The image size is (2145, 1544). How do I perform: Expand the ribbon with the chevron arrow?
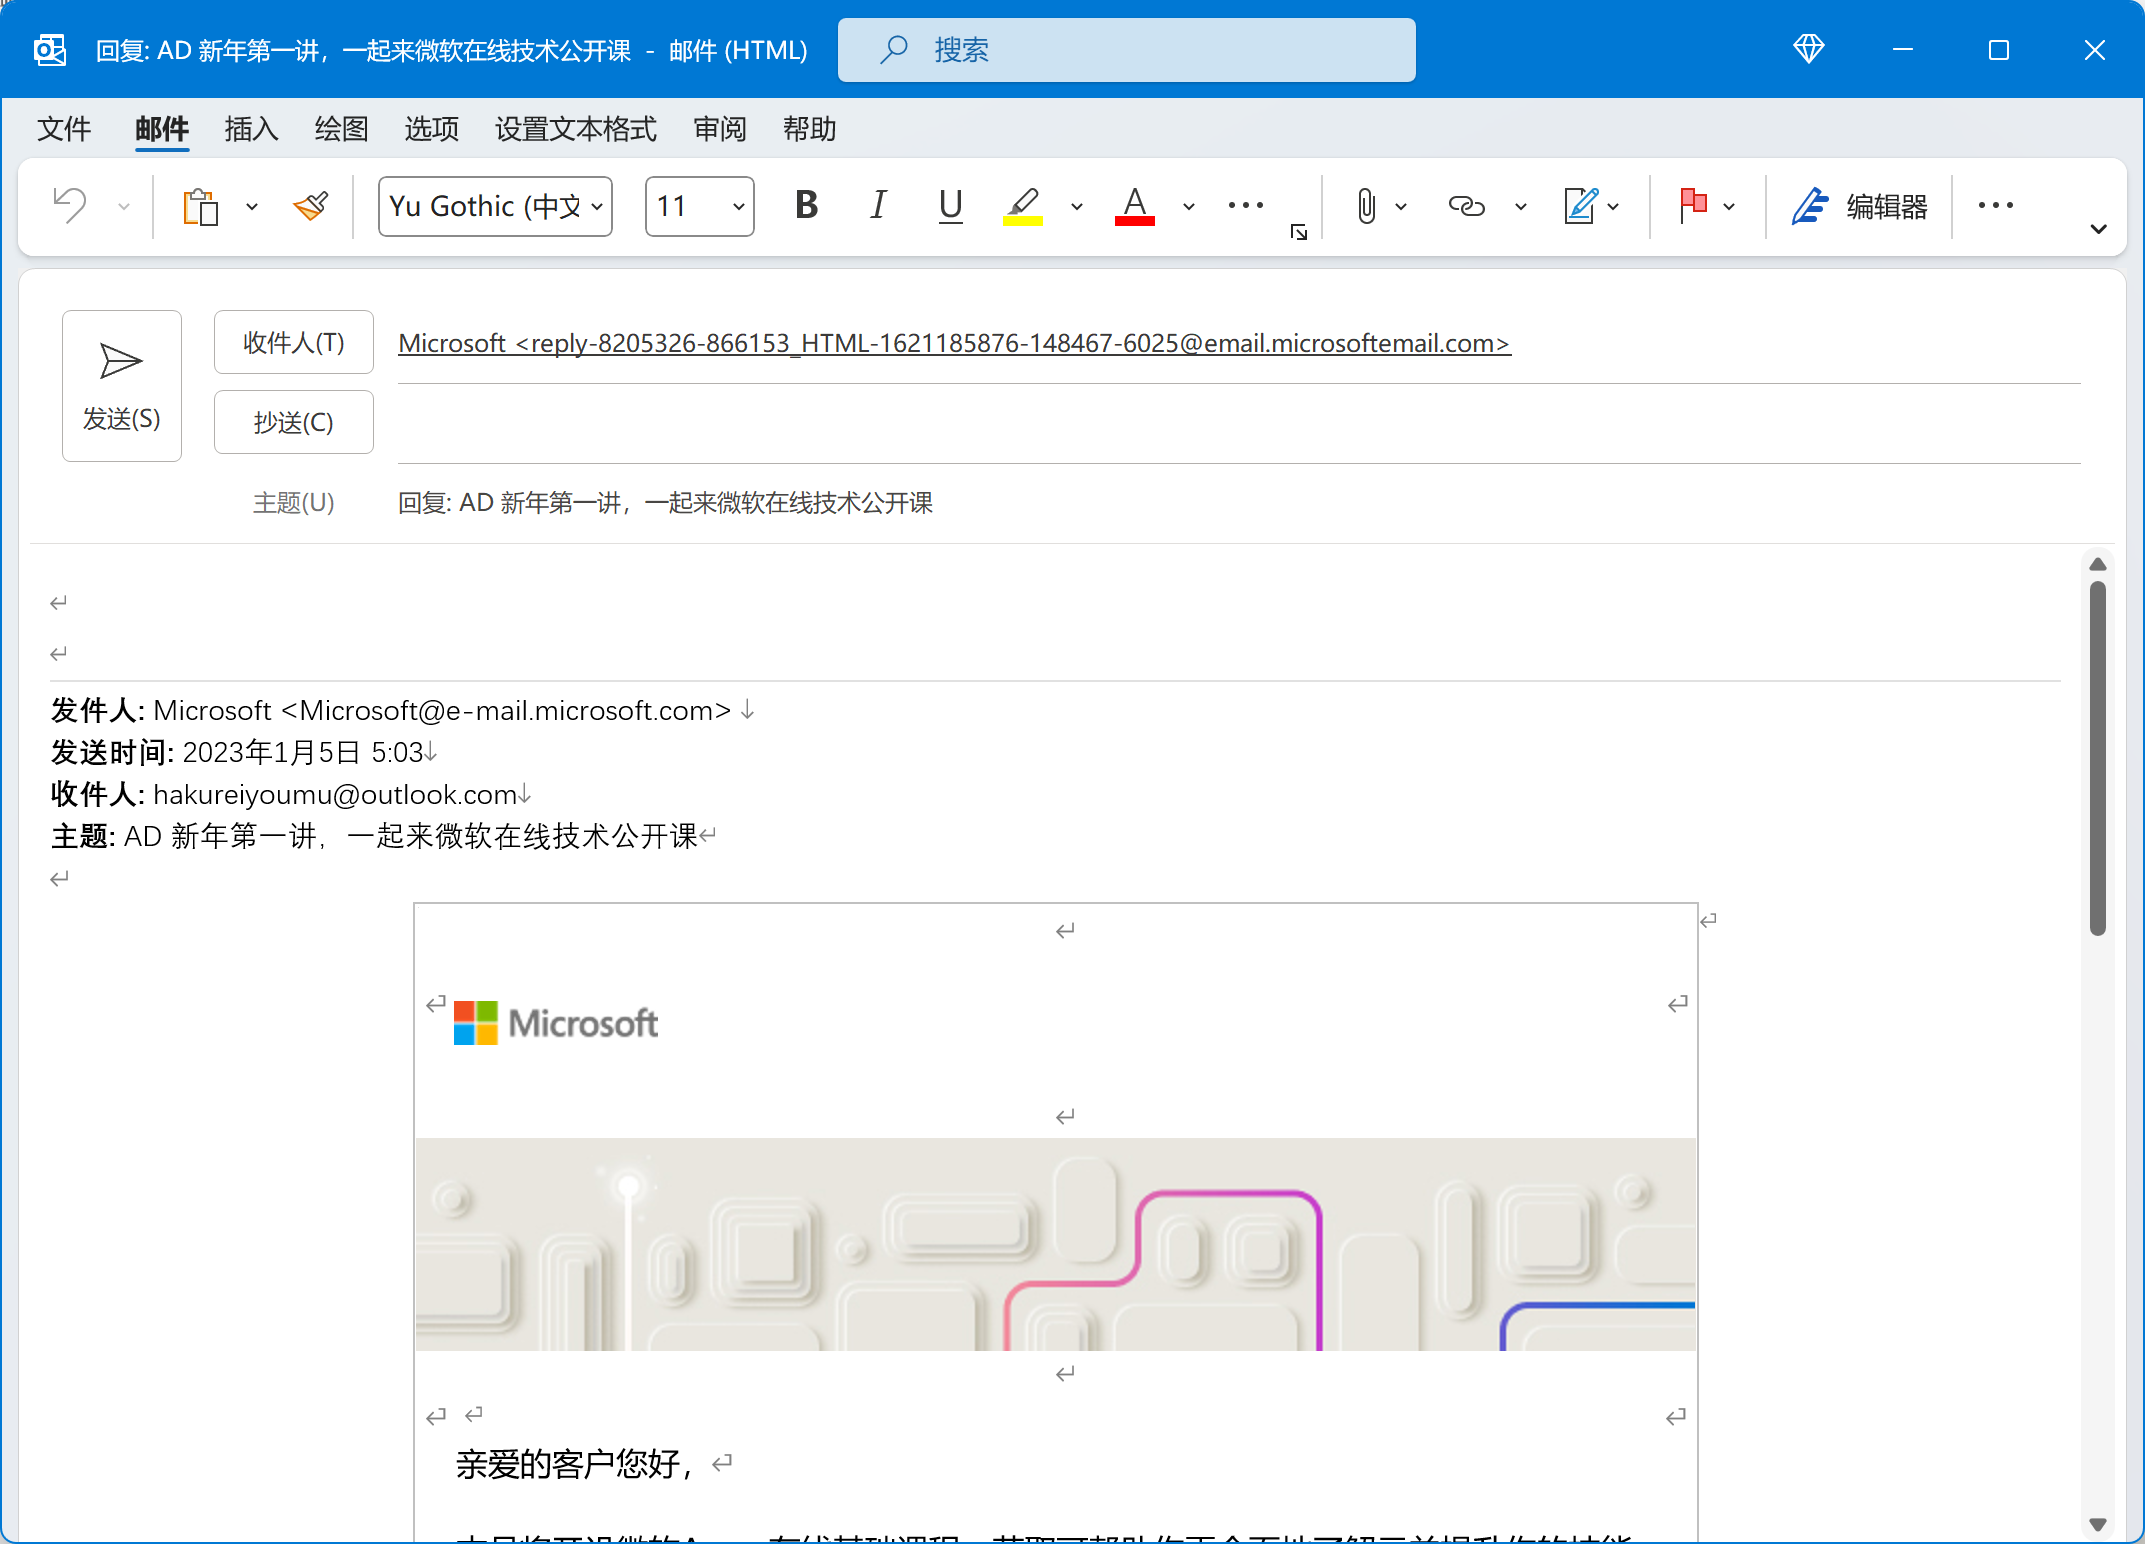coord(2098,229)
